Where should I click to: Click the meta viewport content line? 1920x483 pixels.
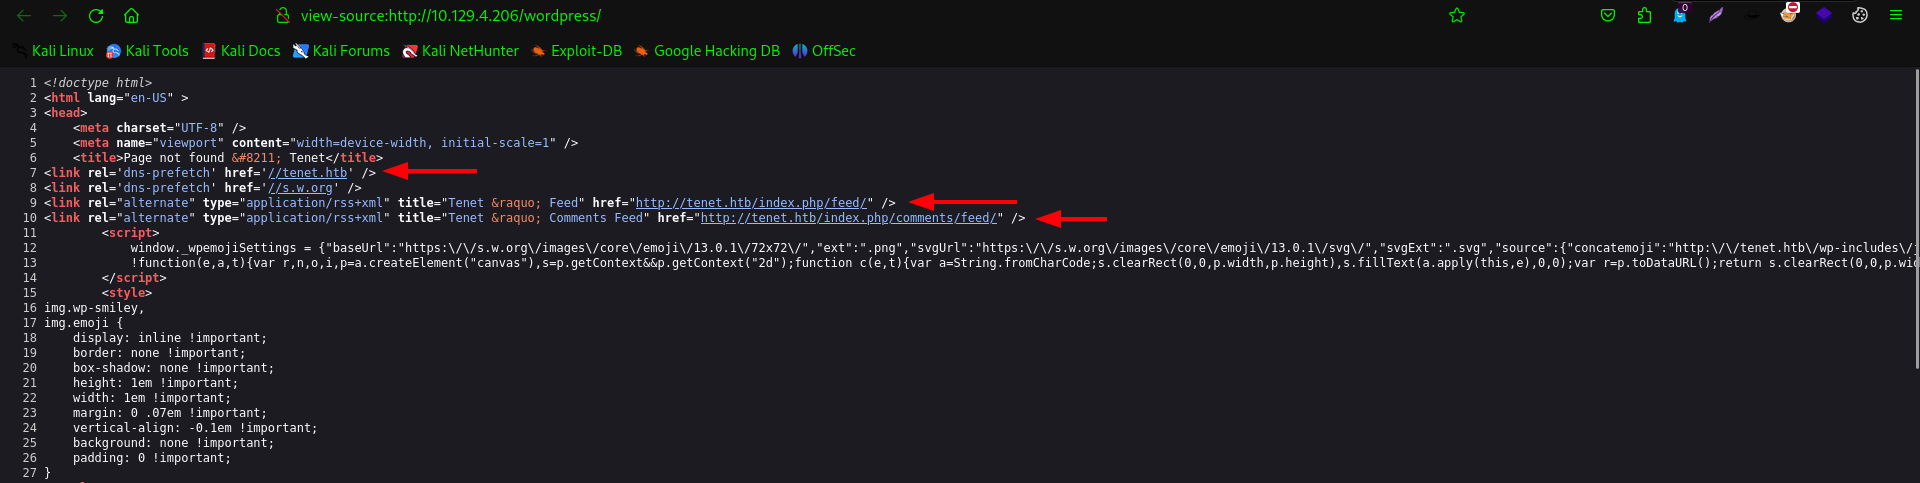click(x=325, y=143)
